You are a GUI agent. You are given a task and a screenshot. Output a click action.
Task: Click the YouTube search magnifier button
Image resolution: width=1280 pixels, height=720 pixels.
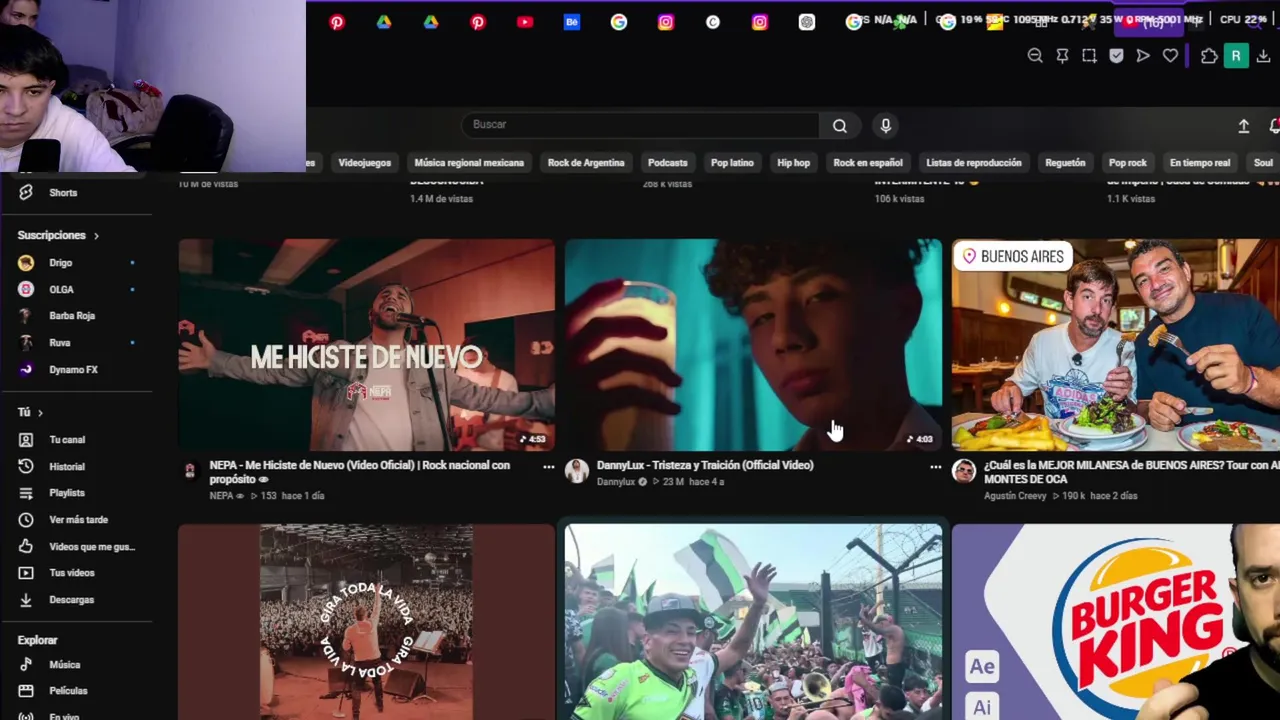[840, 125]
